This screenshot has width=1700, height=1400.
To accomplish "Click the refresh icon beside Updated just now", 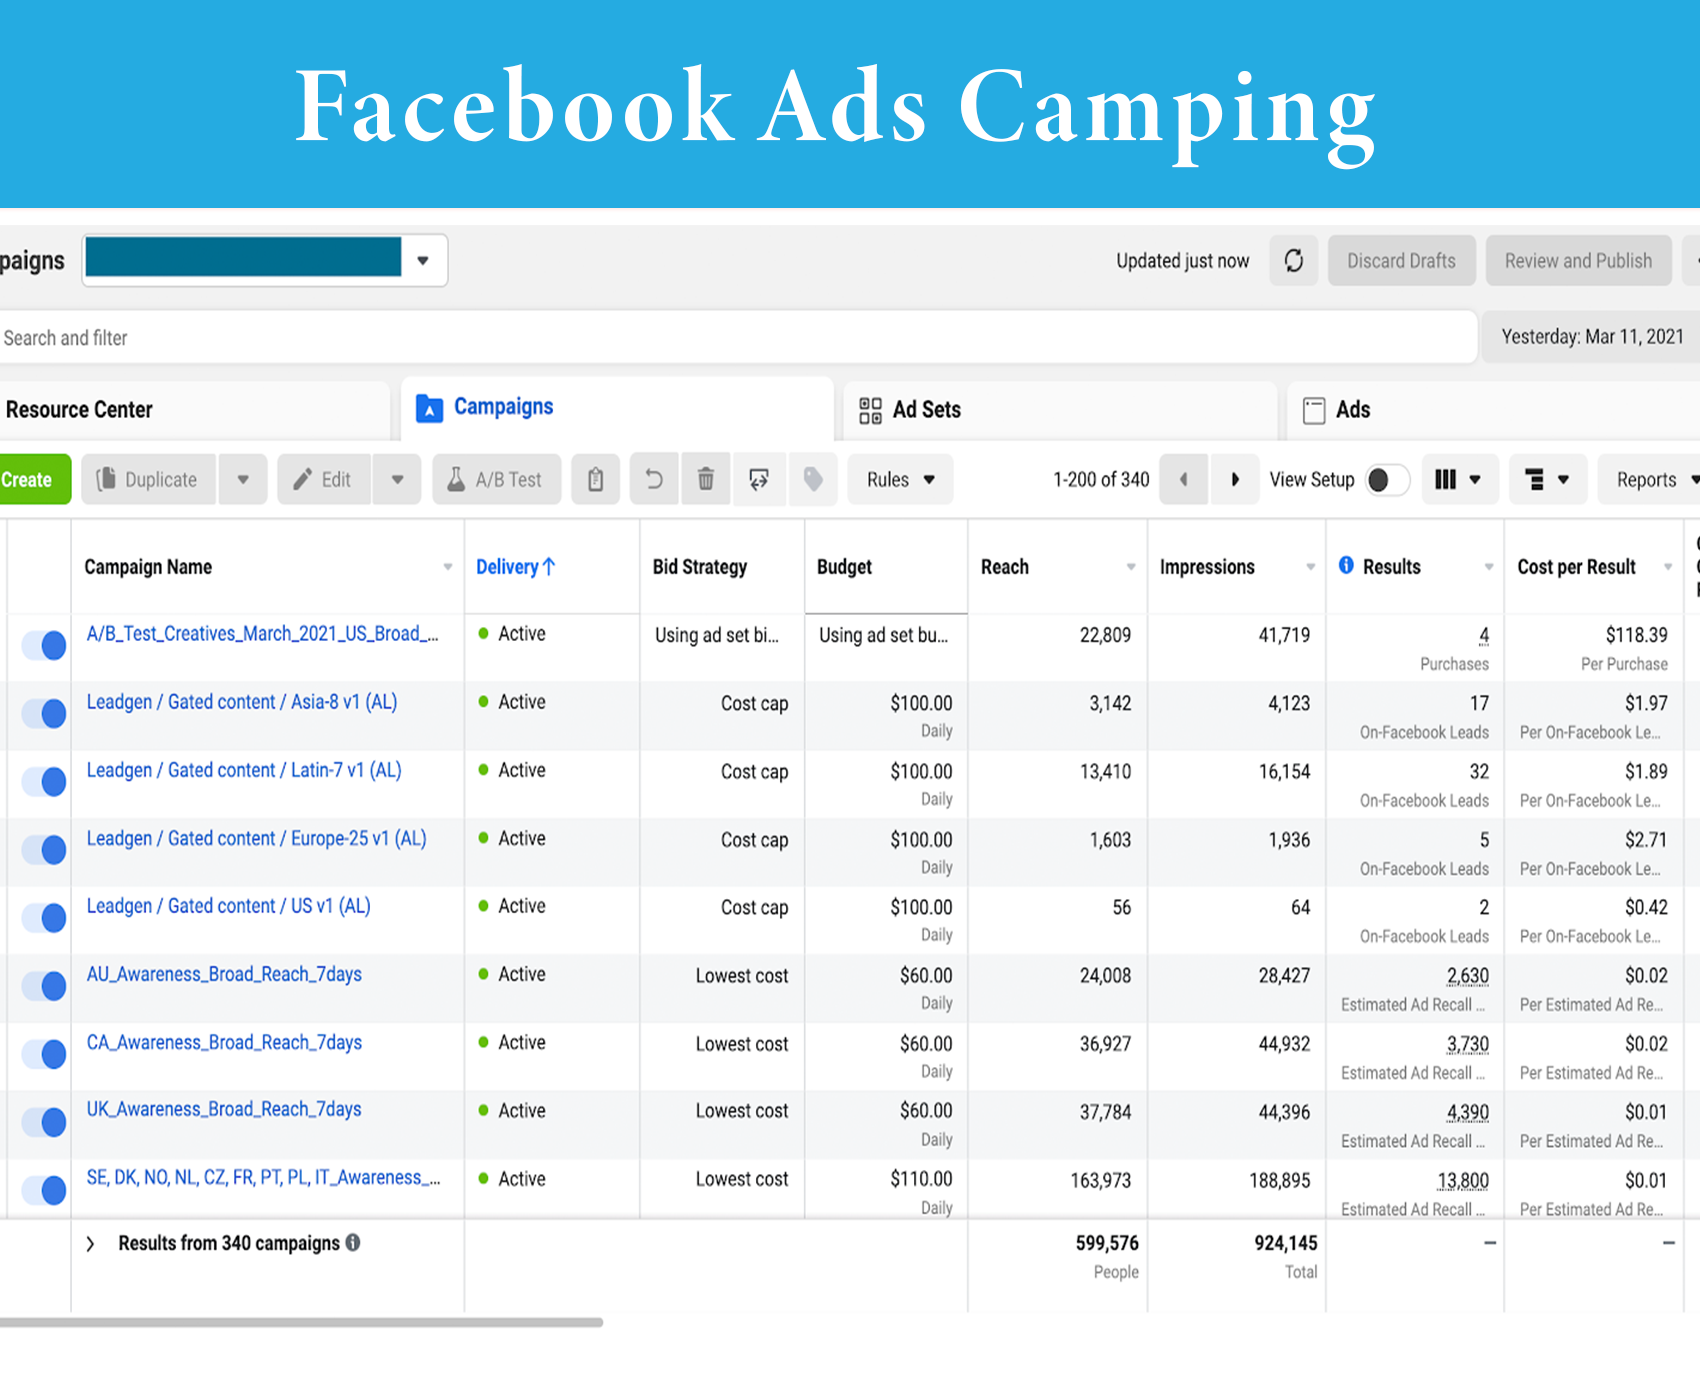I will pyautogui.click(x=1293, y=261).
